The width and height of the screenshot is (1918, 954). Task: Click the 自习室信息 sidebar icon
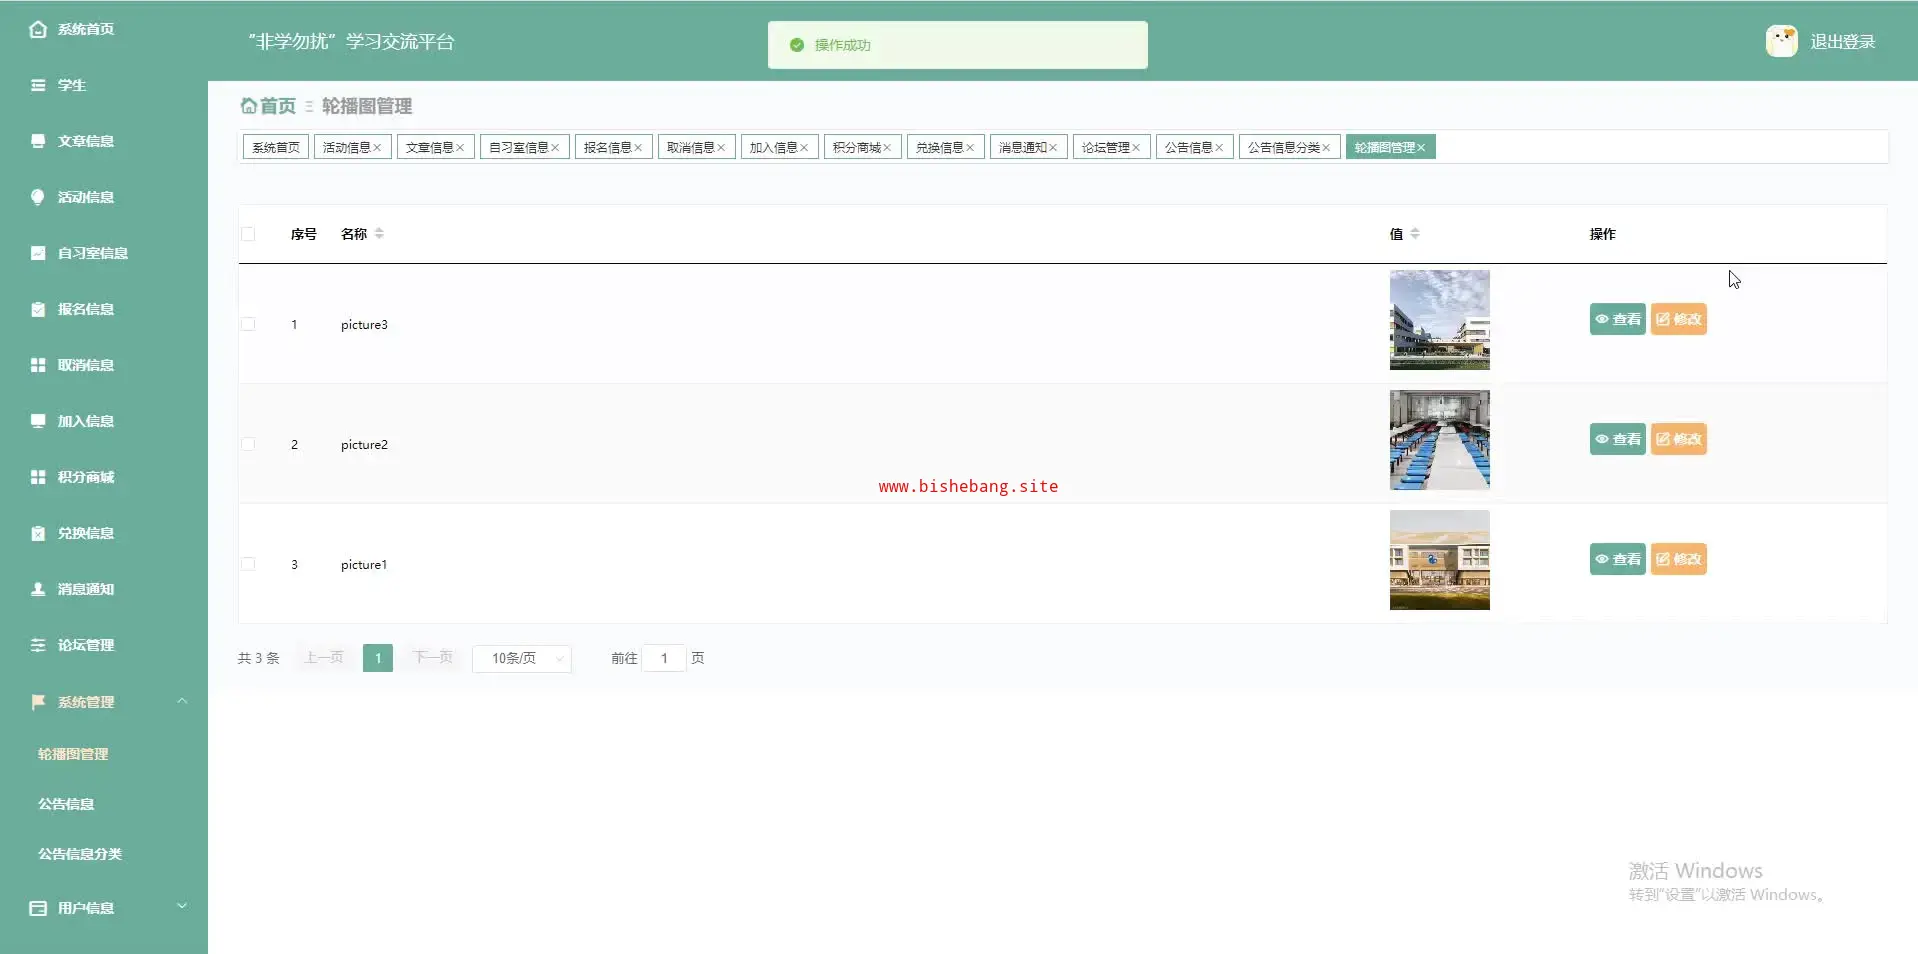pos(38,253)
